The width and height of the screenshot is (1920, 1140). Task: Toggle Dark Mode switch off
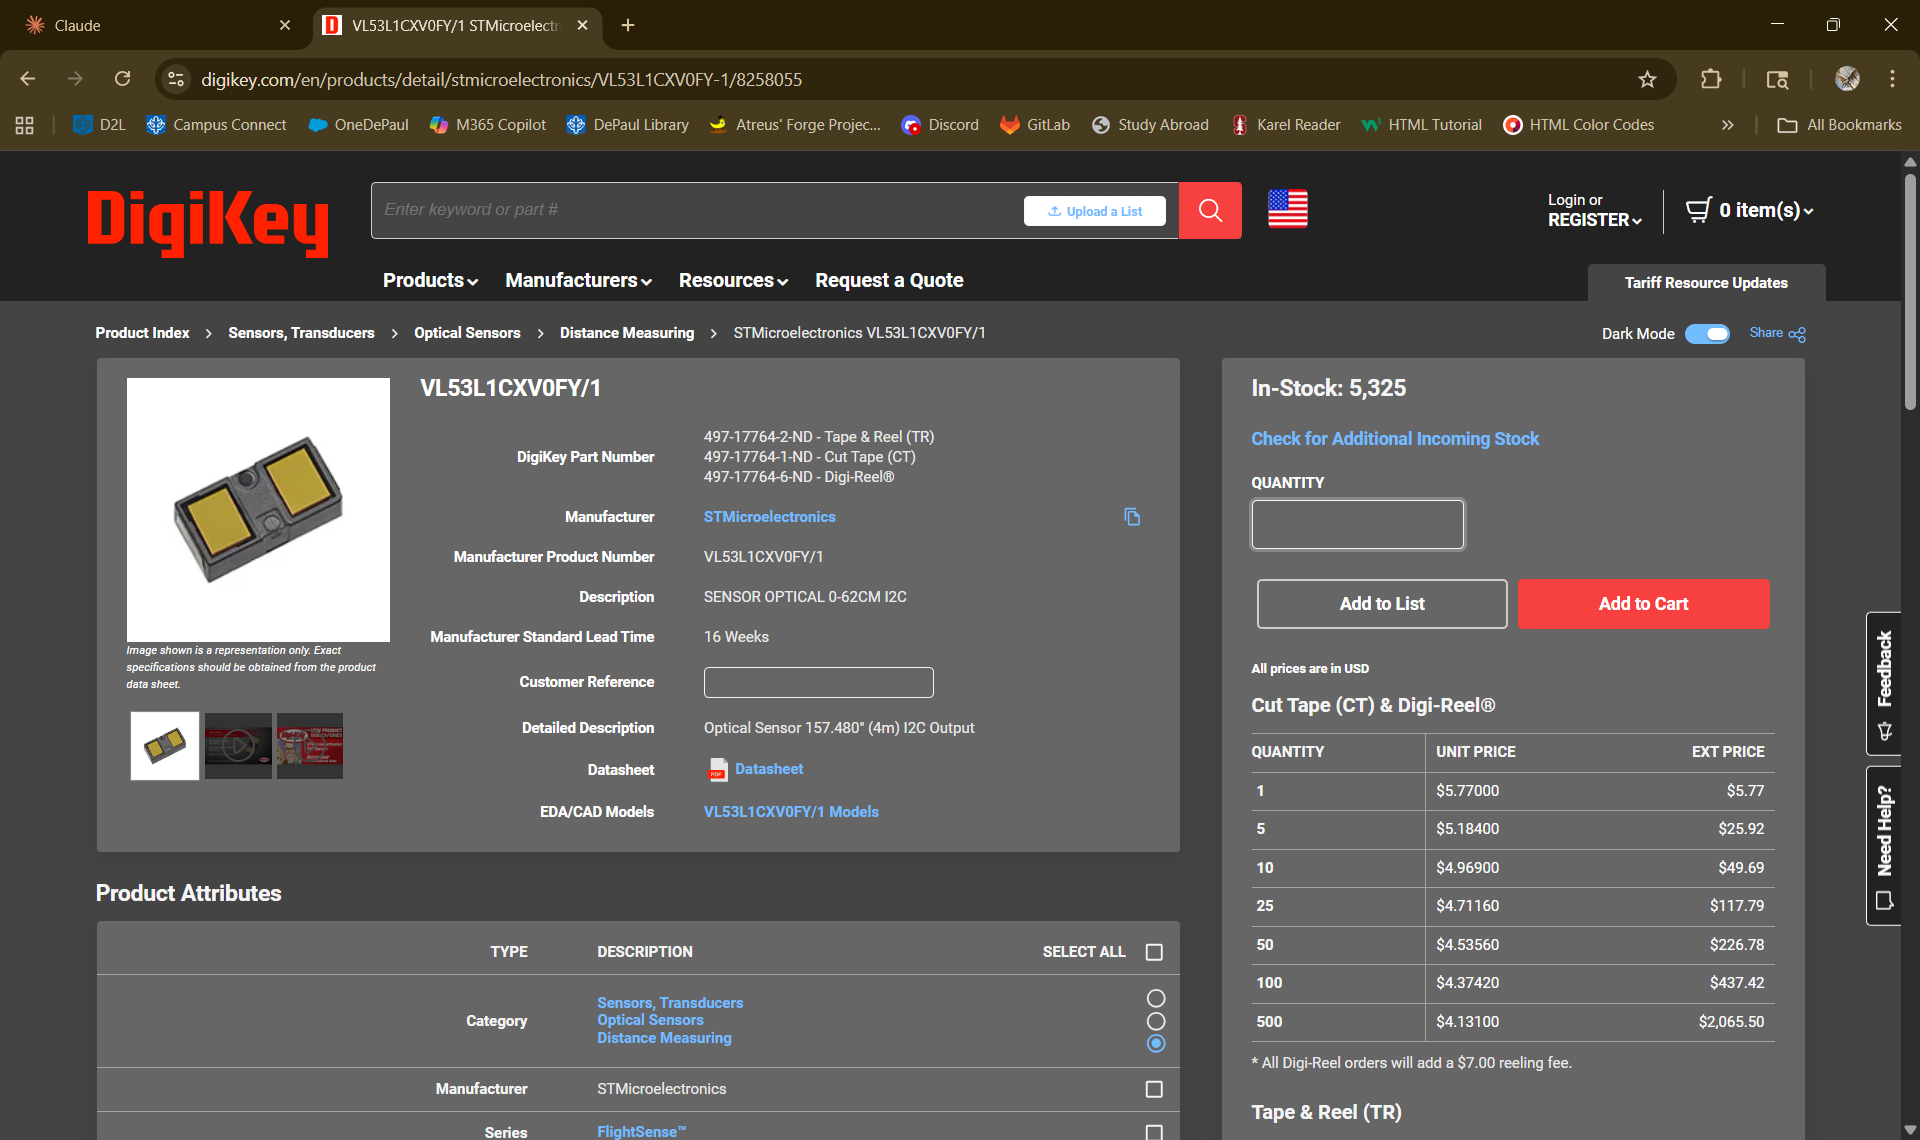point(1707,333)
